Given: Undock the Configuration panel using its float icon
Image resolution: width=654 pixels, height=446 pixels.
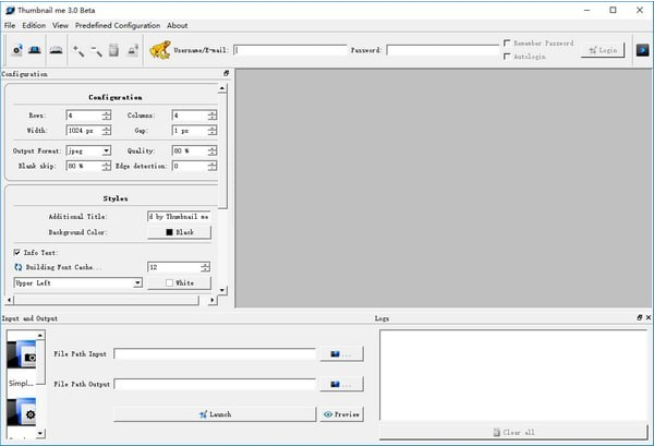Looking at the screenshot, I should [226, 74].
